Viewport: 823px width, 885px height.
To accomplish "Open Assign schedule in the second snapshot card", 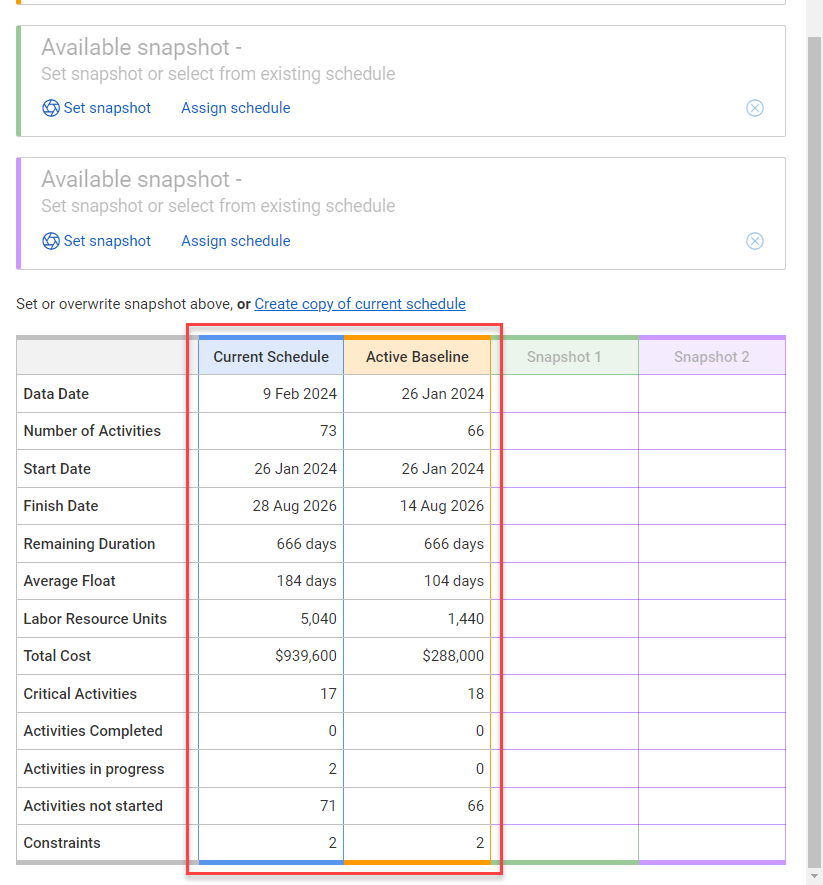I will point(235,241).
